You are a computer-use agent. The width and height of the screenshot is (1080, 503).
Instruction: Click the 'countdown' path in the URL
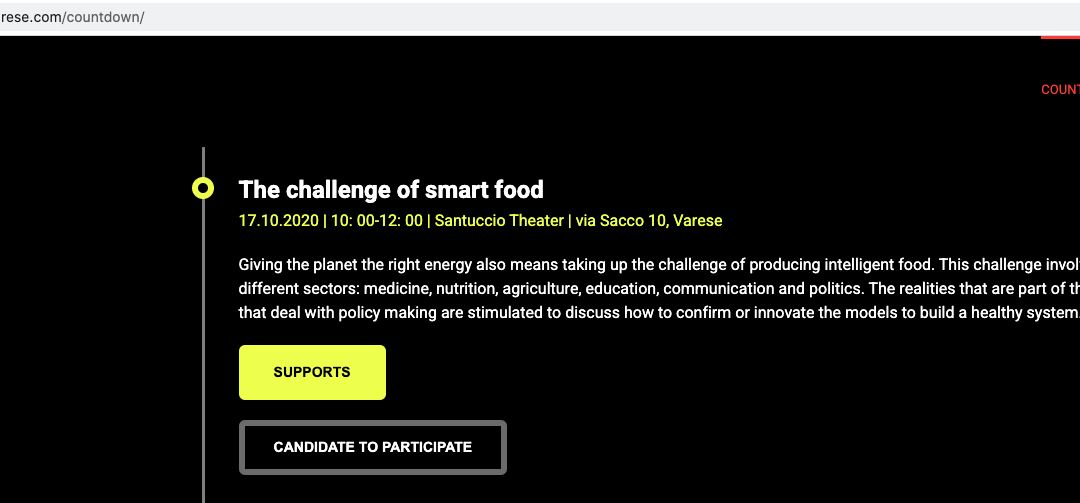click(x=105, y=18)
